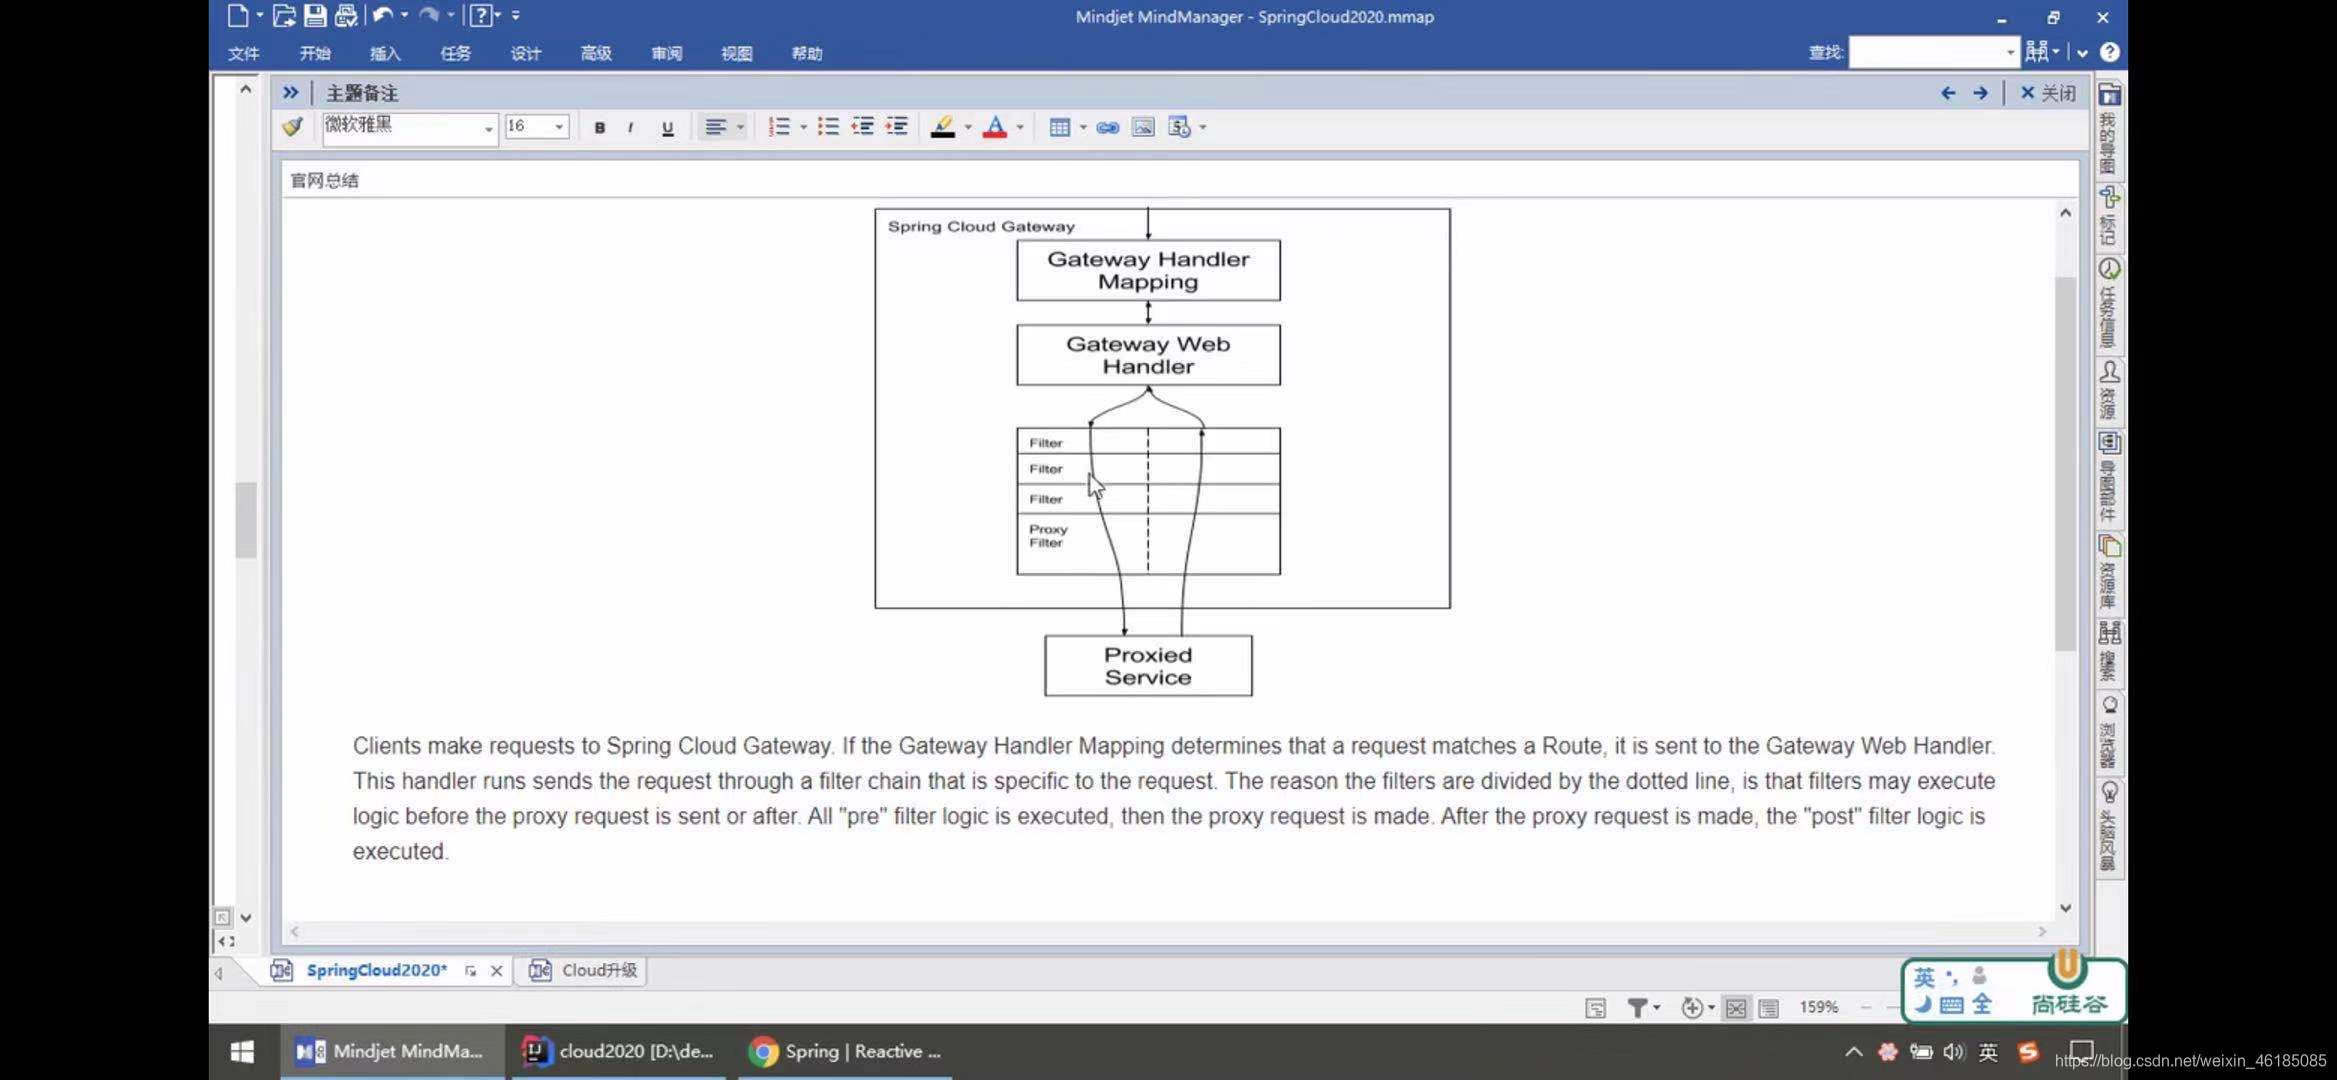Open table options dropdown arrow
The width and height of the screenshot is (2337, 1080).
(x=1083, y=127)
